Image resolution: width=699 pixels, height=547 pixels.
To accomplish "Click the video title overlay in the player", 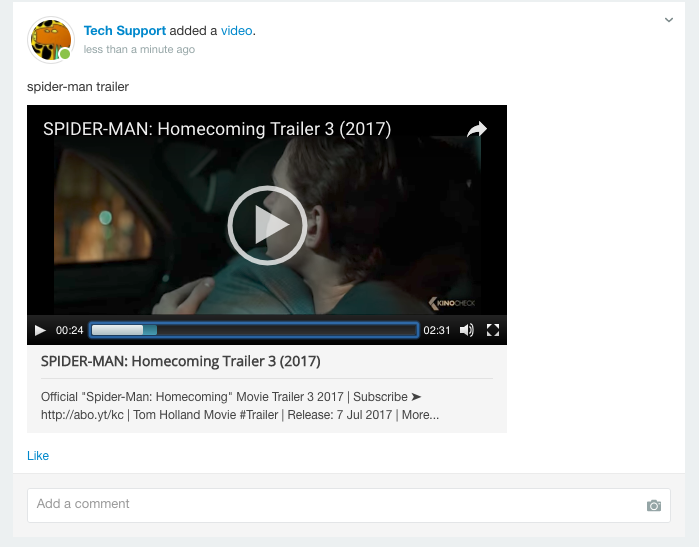I will click(x=217, y=129).
